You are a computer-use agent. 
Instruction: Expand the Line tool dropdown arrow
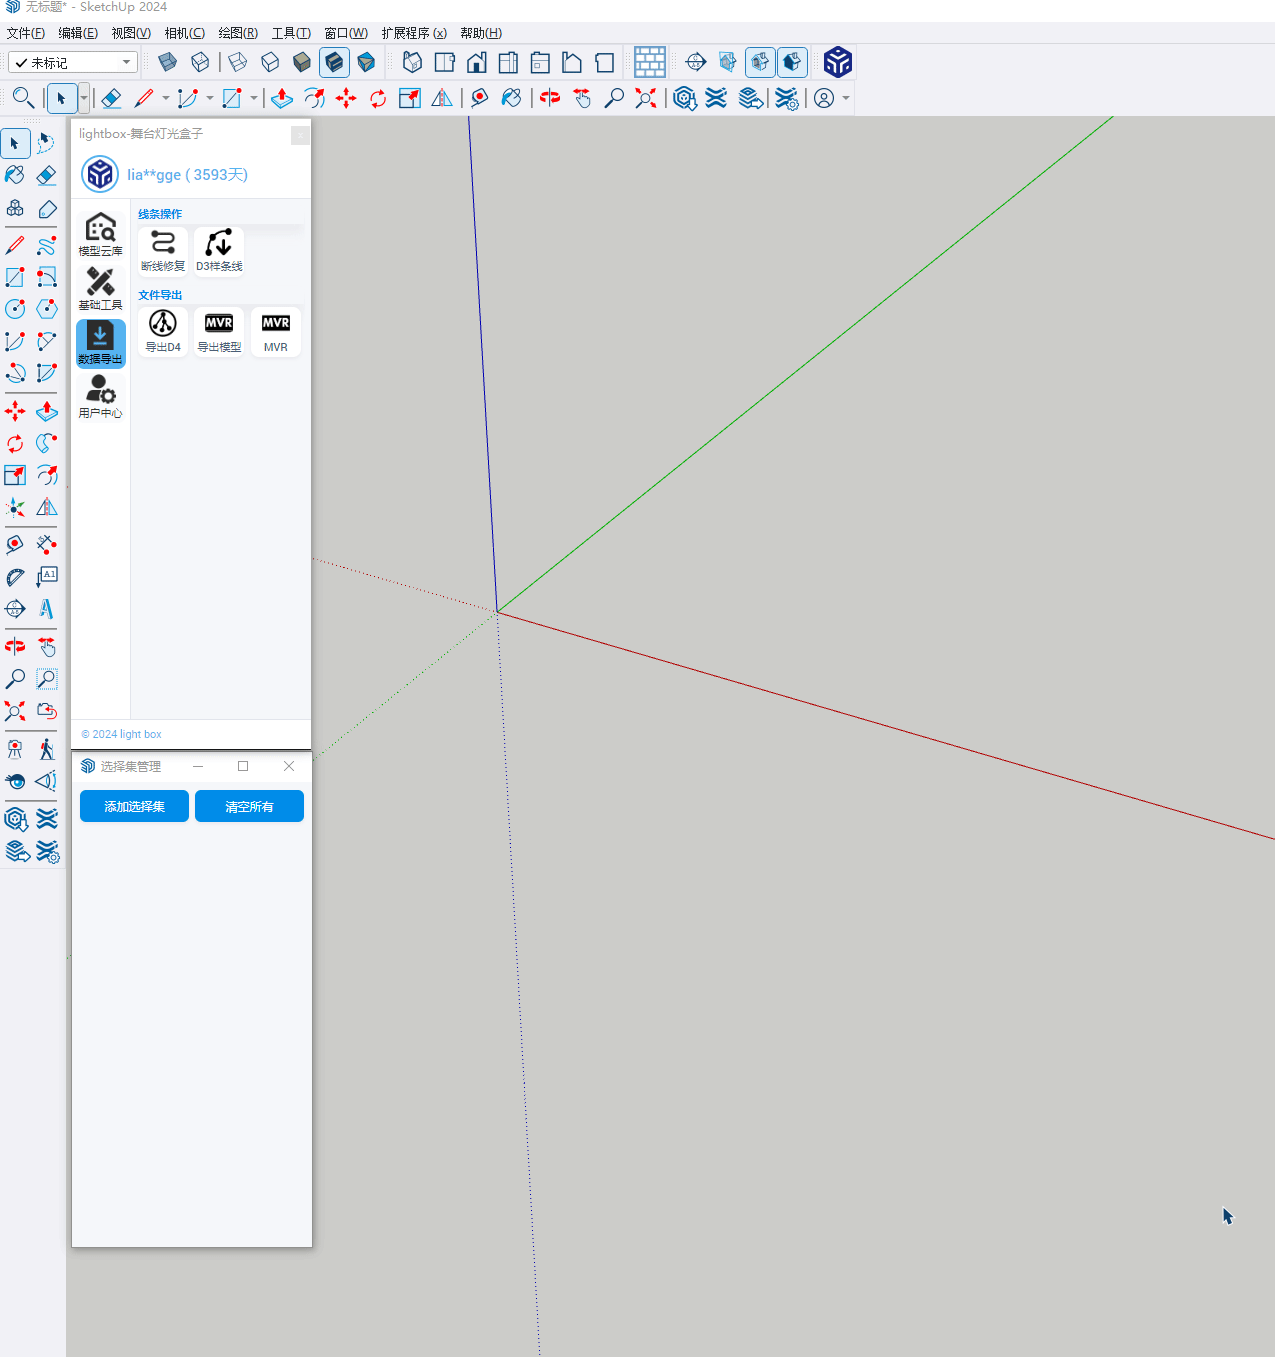point(165,98)
